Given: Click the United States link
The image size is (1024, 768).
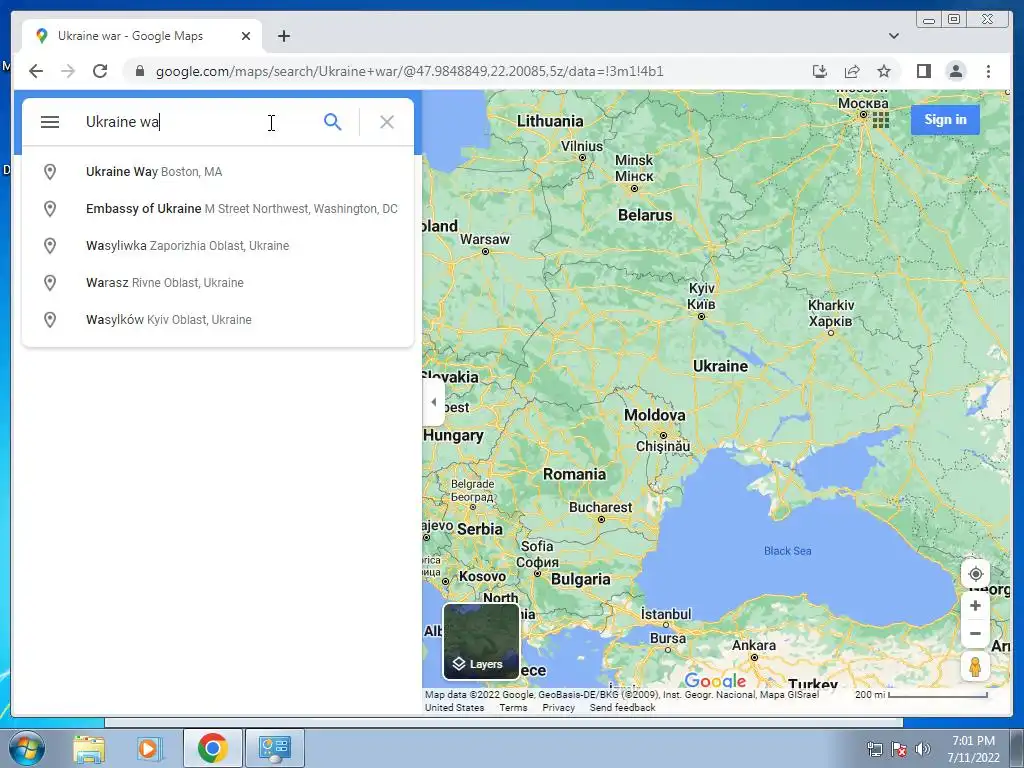Looking at the screenshot, I should 455,708.
